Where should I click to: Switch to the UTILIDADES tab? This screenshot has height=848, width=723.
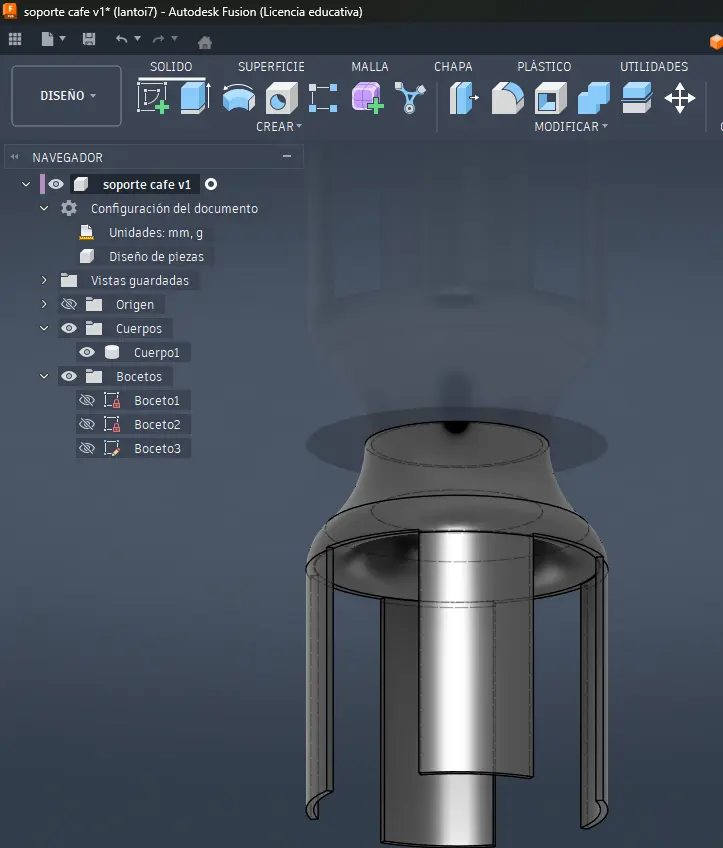(654, 67)
